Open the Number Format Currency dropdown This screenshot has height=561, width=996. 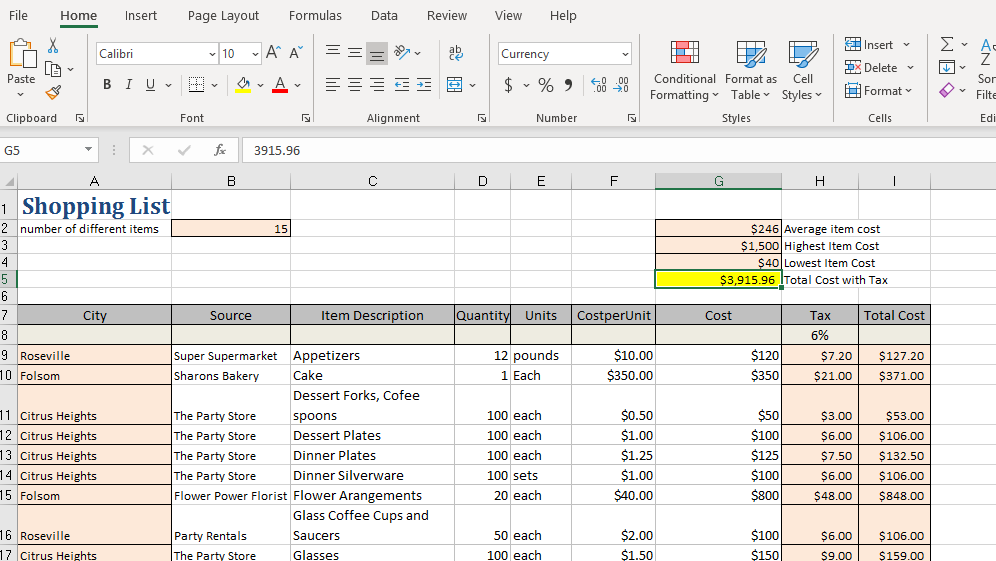(625, 54)
